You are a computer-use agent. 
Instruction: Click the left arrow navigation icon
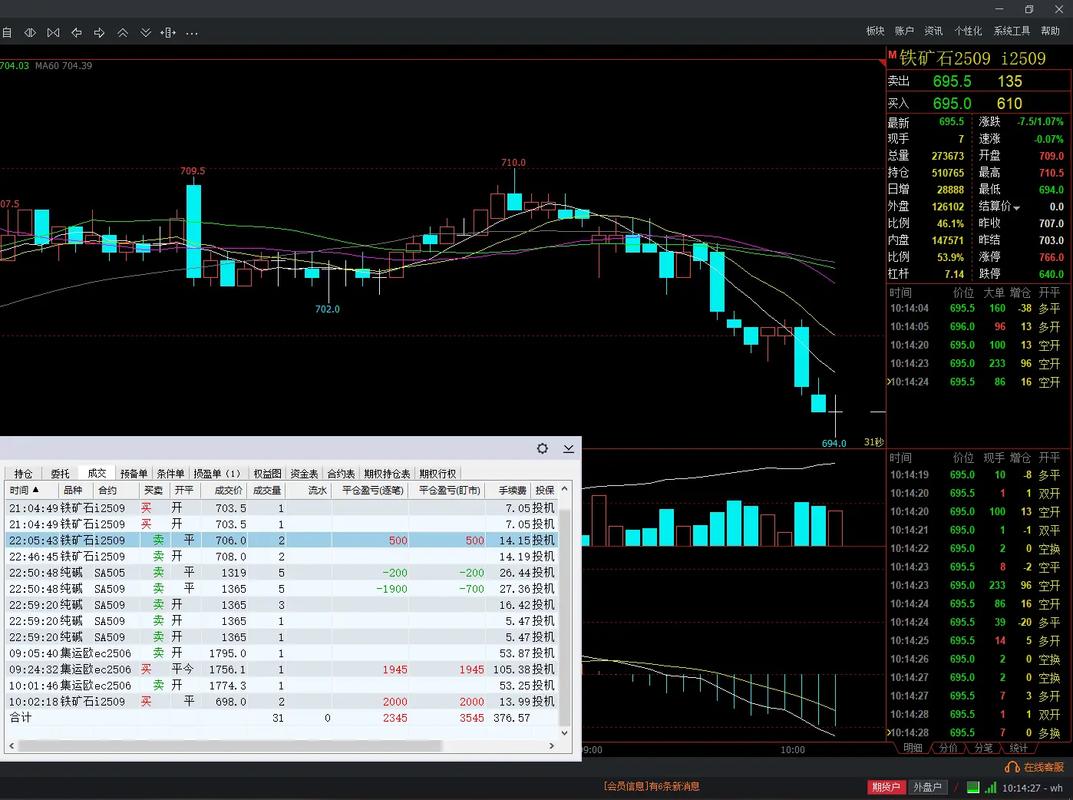coord(77,33)
